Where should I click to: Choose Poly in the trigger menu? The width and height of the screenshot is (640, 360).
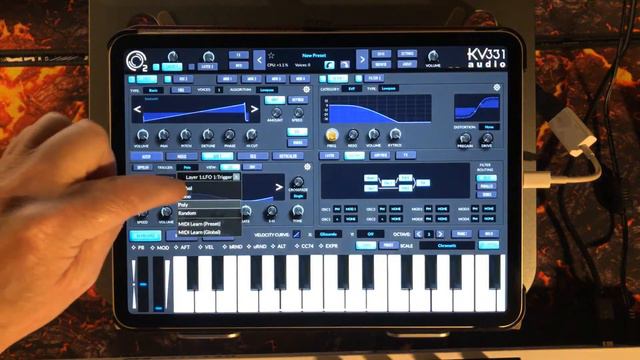(x=209, y=205)
